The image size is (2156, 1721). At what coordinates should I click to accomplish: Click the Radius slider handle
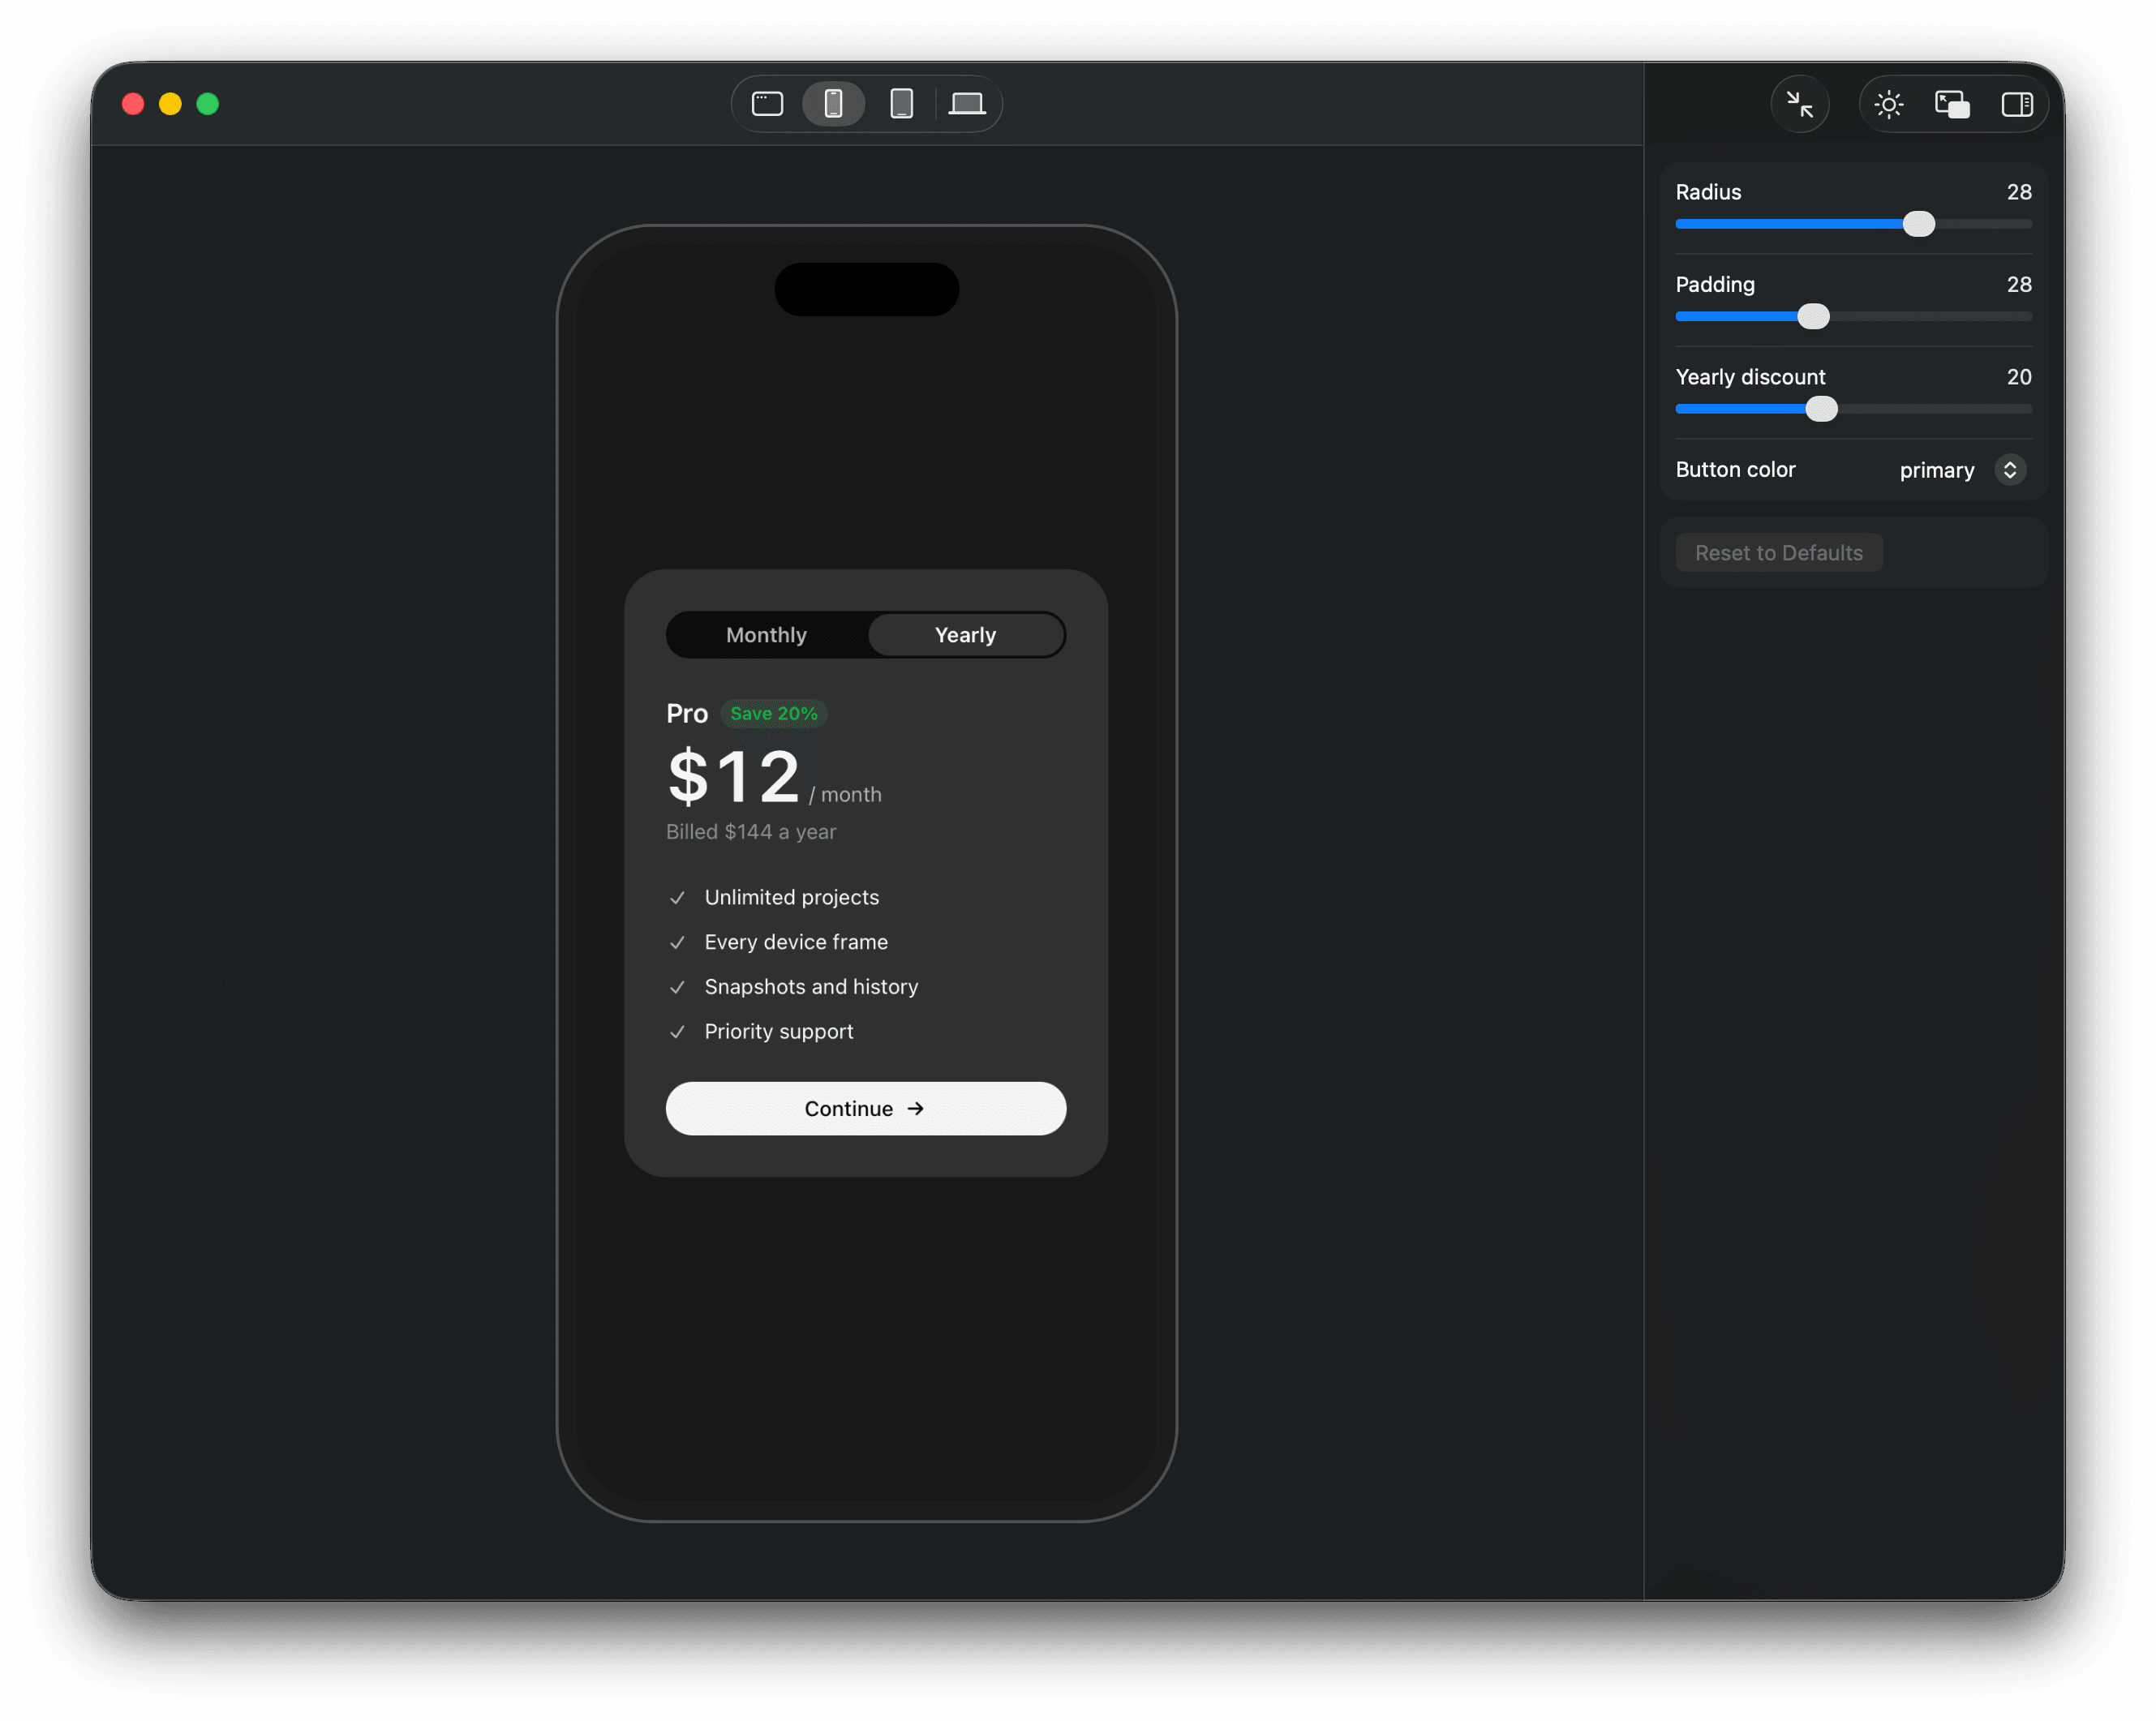1918,224
